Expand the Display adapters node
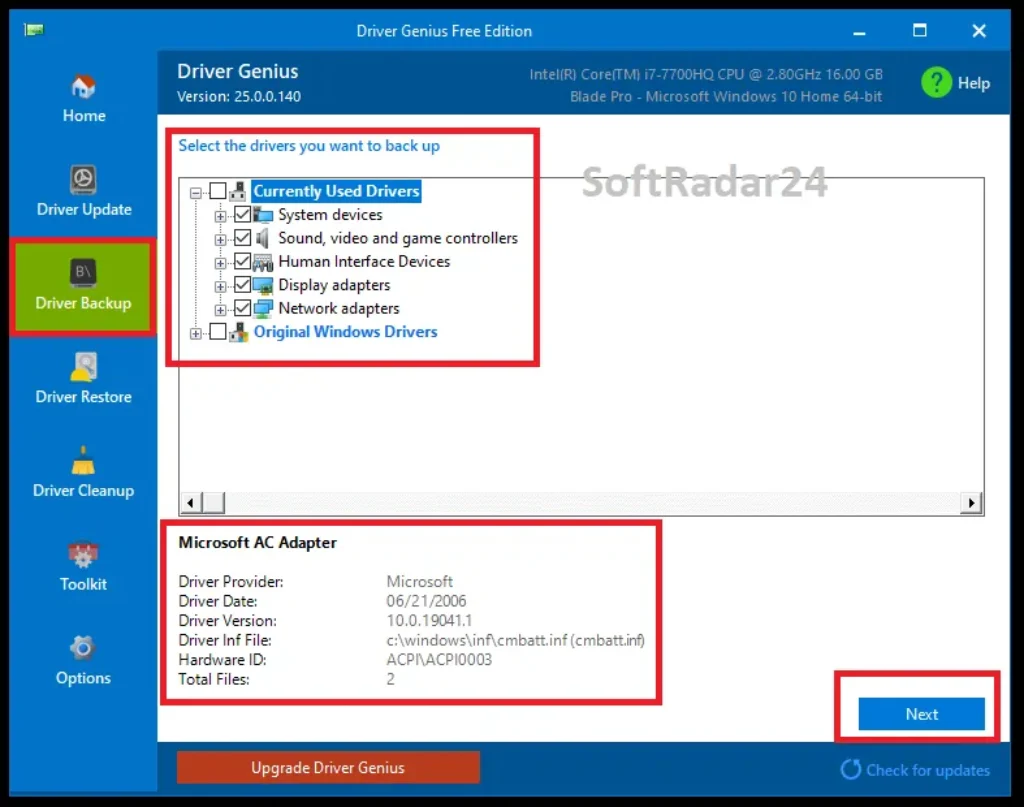This screenshot has width=1024, height=807. coord(220,287)
